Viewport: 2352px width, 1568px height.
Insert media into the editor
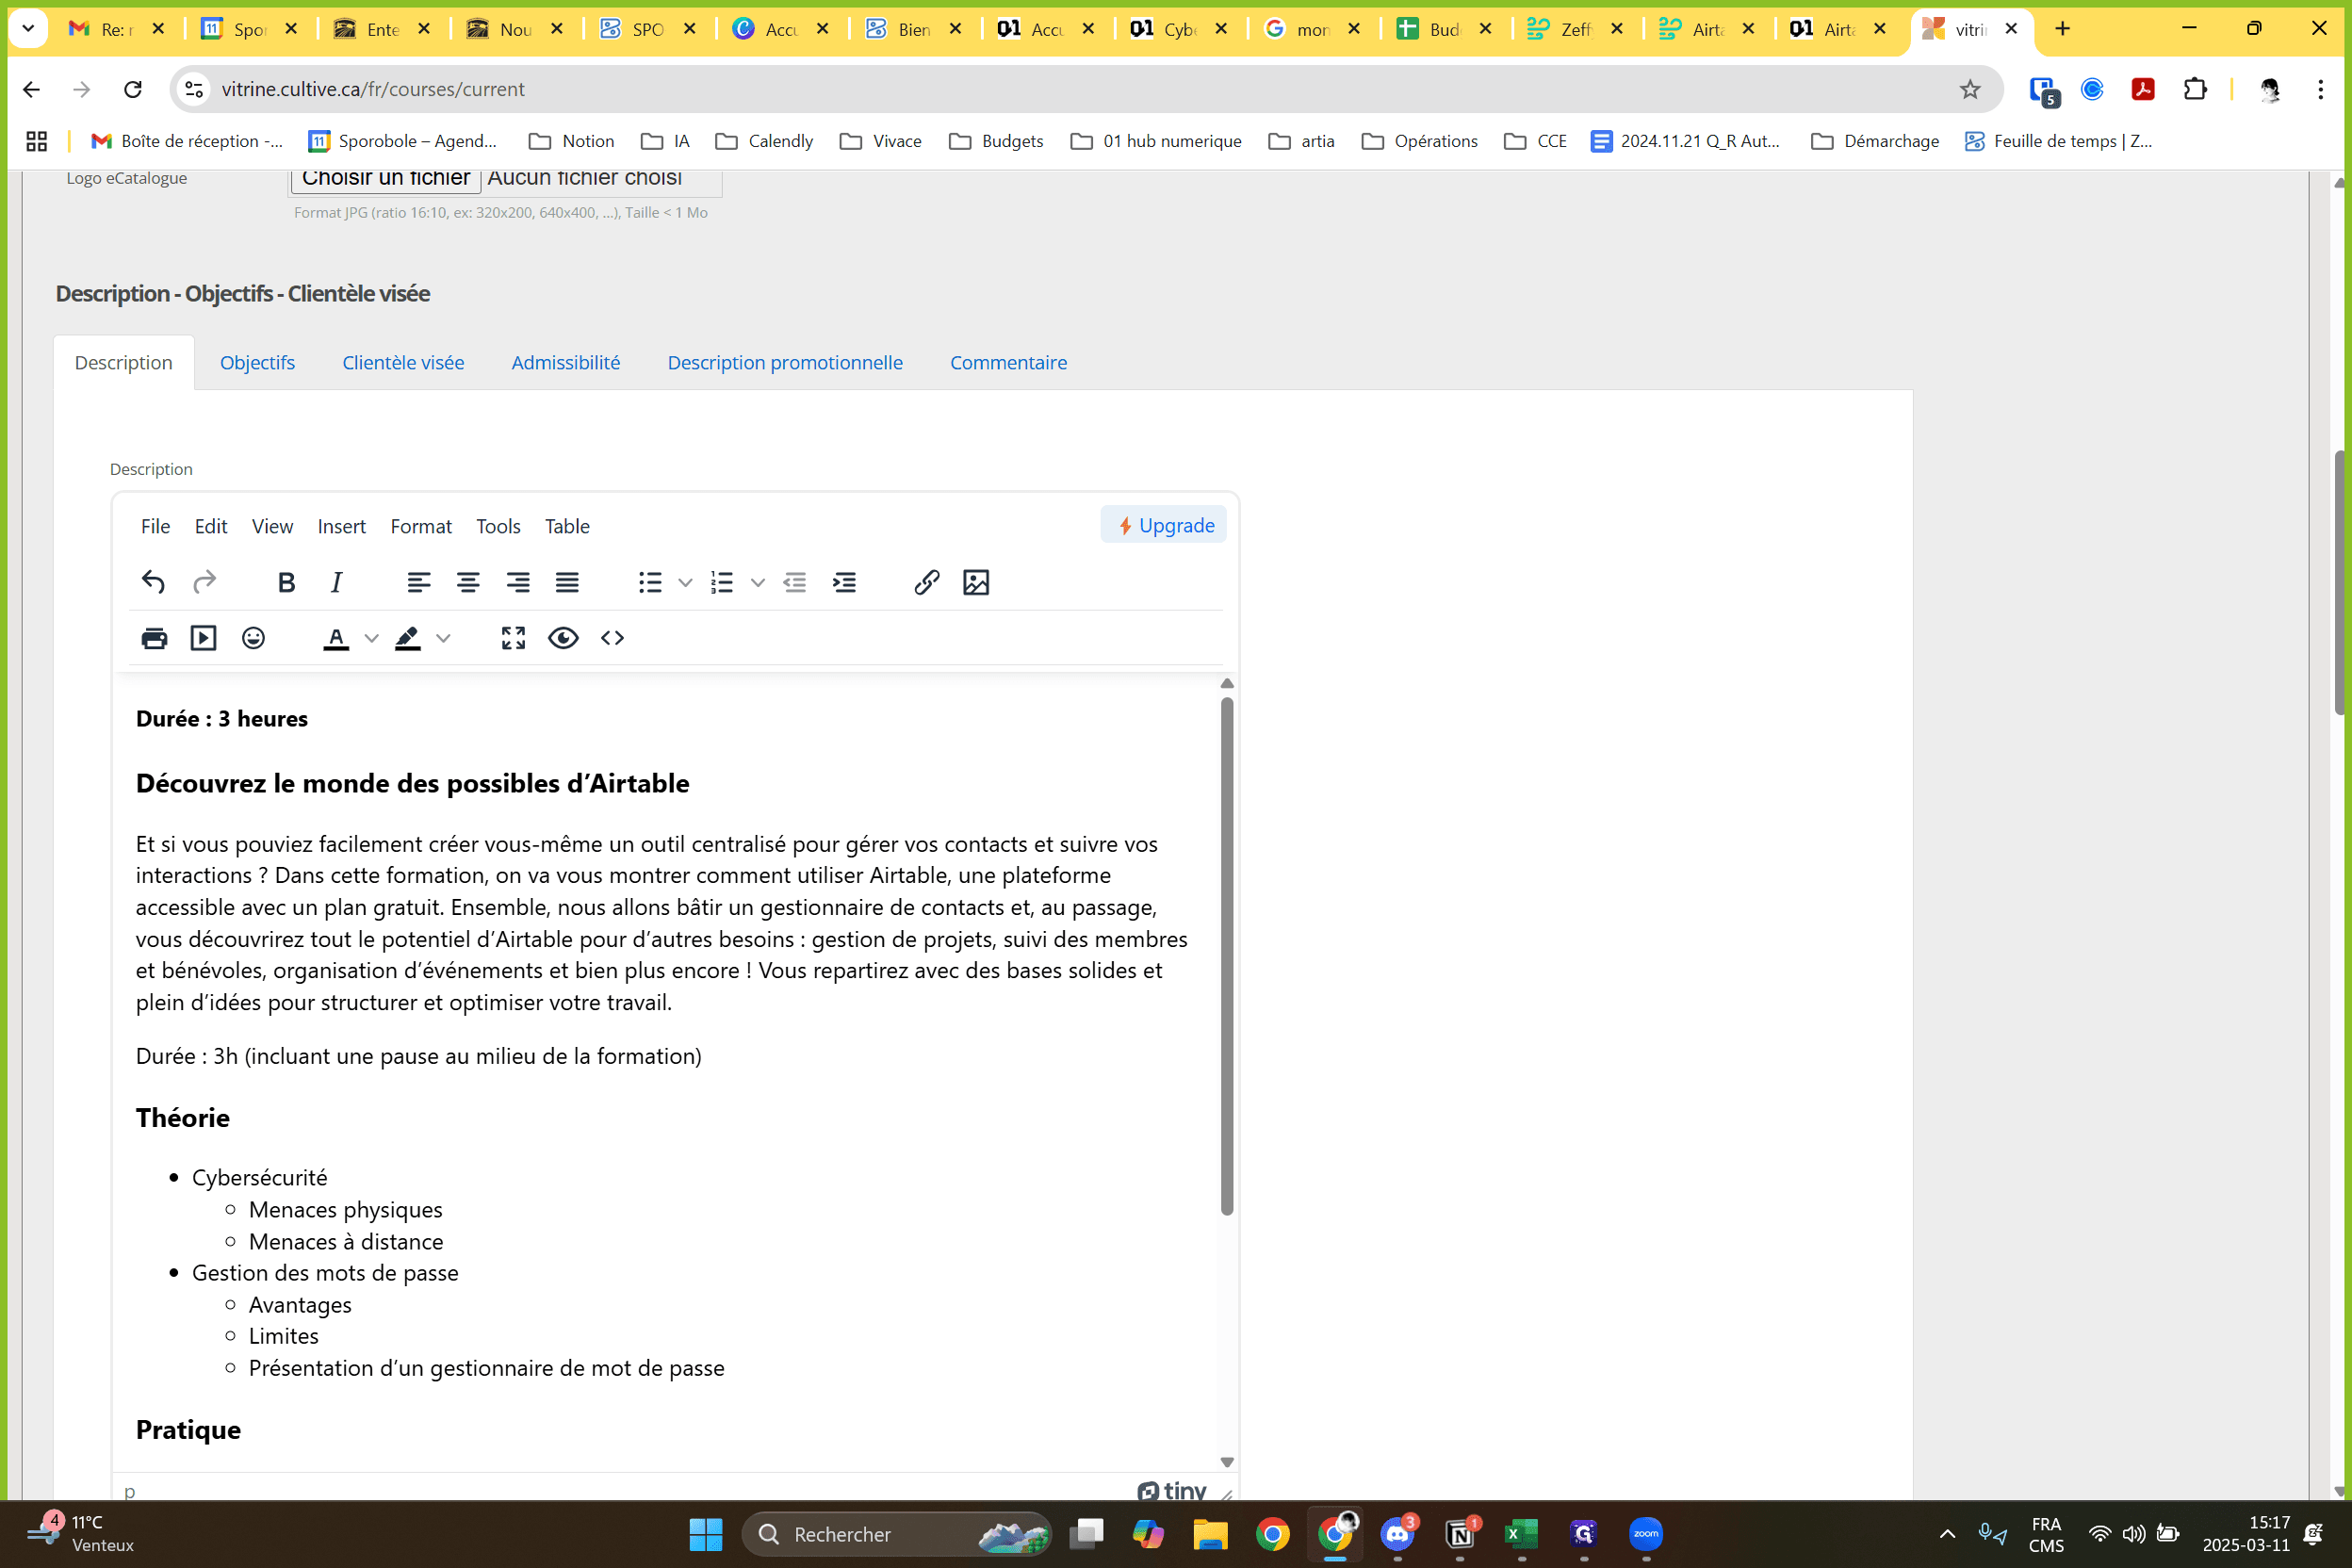coord(204,638)
